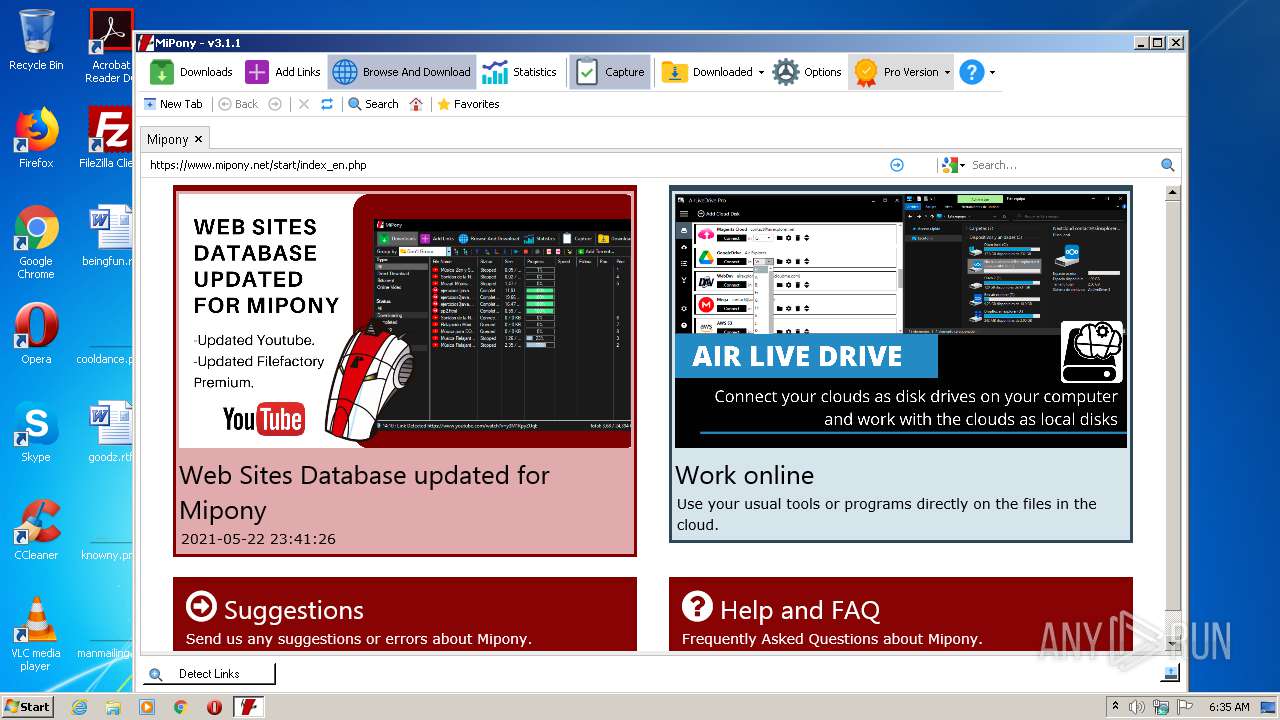The width and height of the screenshot is (1280, 720).
Task: Switch to Browse And Download view
Action: (402, 72)
